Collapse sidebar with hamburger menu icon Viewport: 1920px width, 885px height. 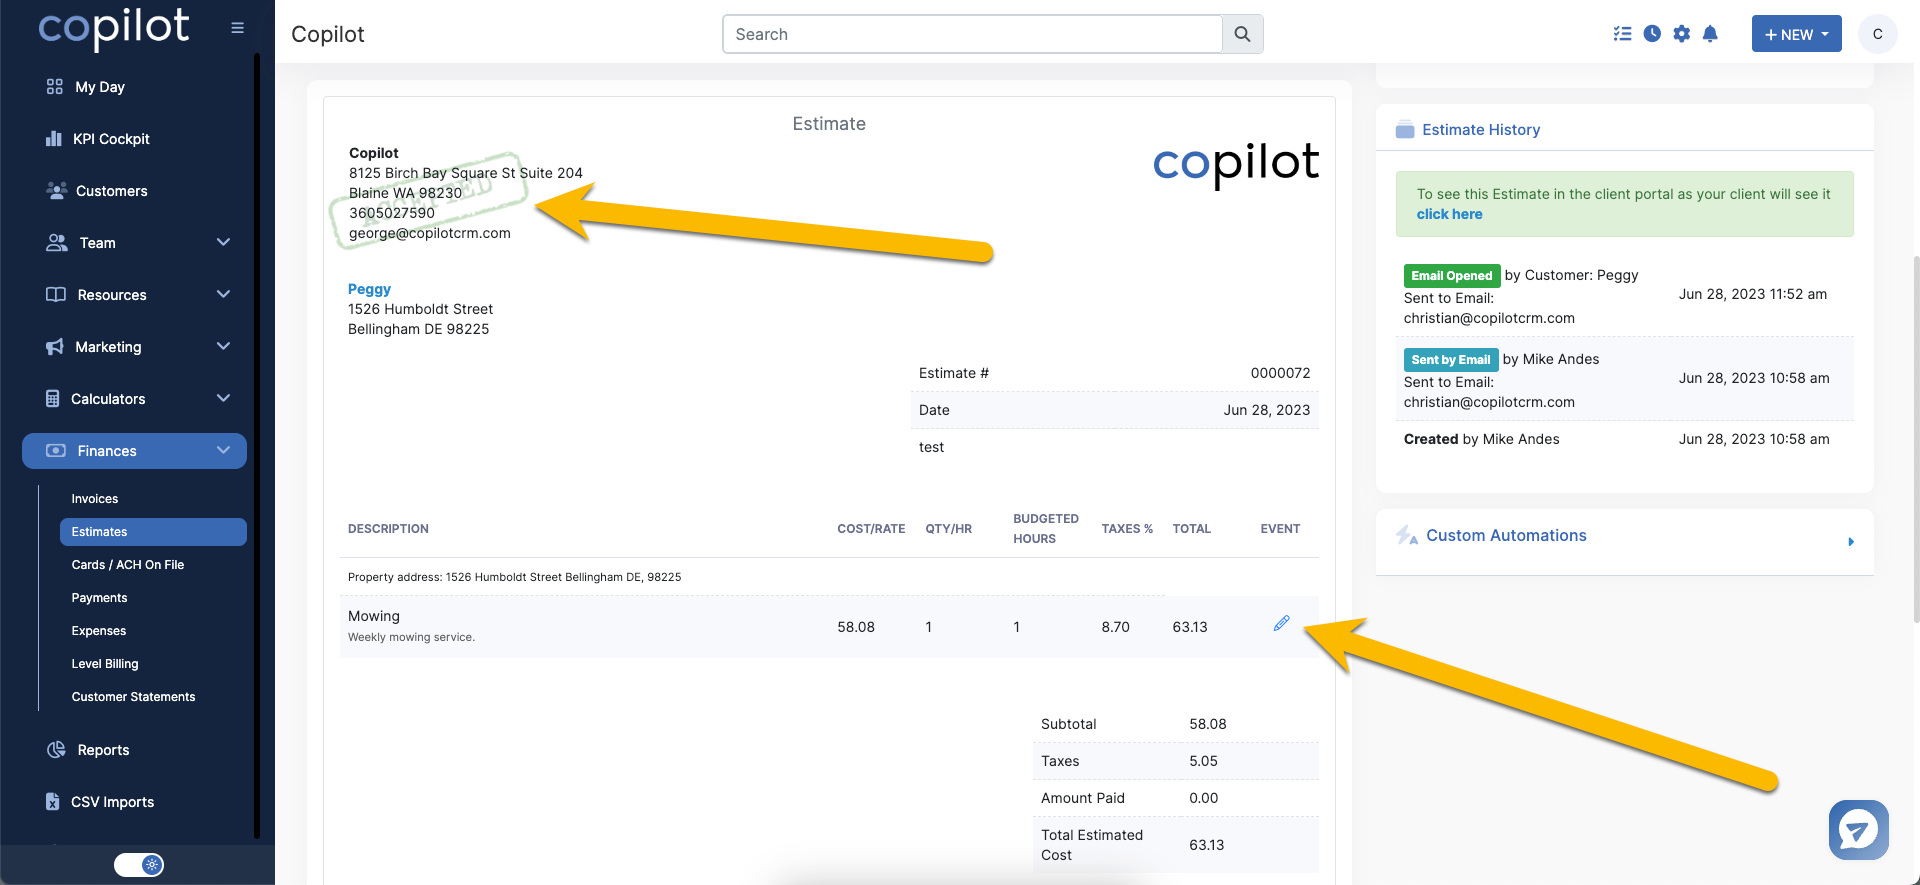[x=237, y=28]
